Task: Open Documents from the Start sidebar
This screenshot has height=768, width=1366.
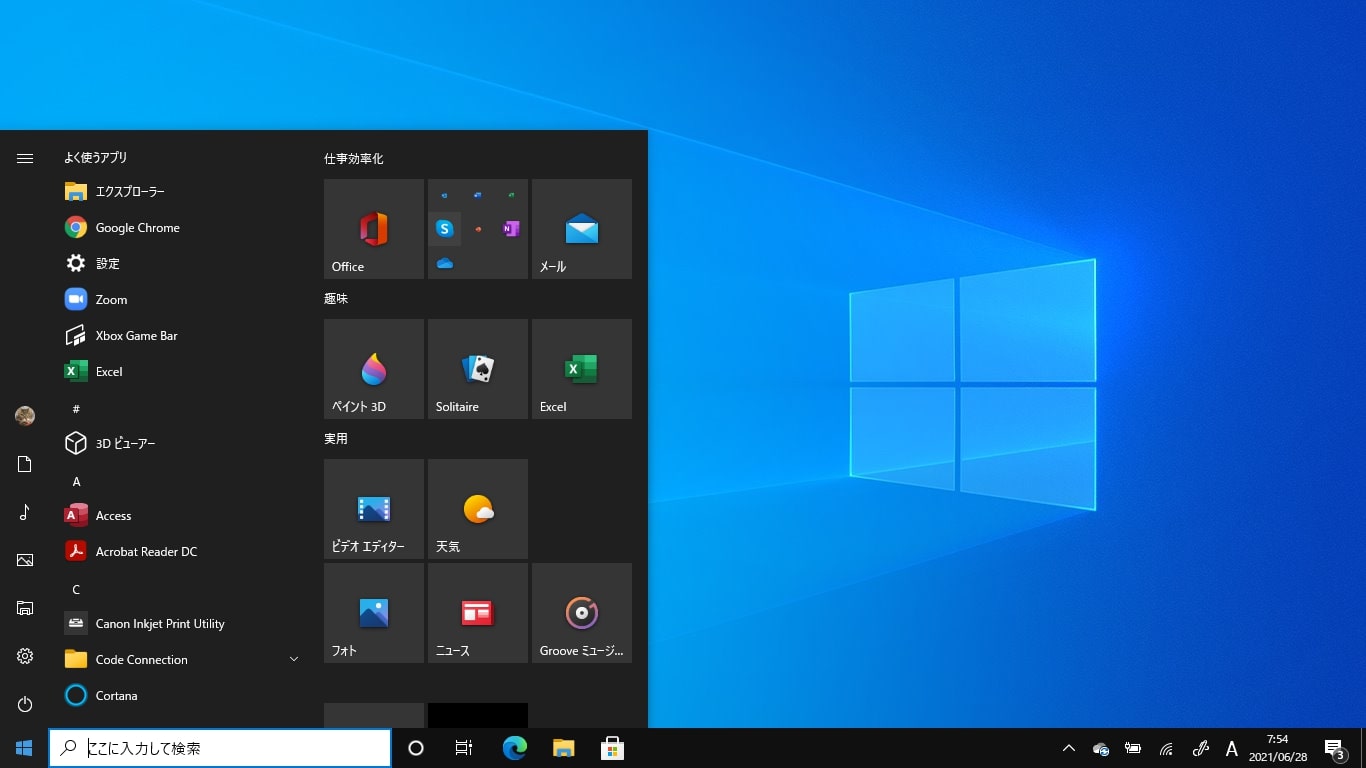Action: tap(25, 464)
